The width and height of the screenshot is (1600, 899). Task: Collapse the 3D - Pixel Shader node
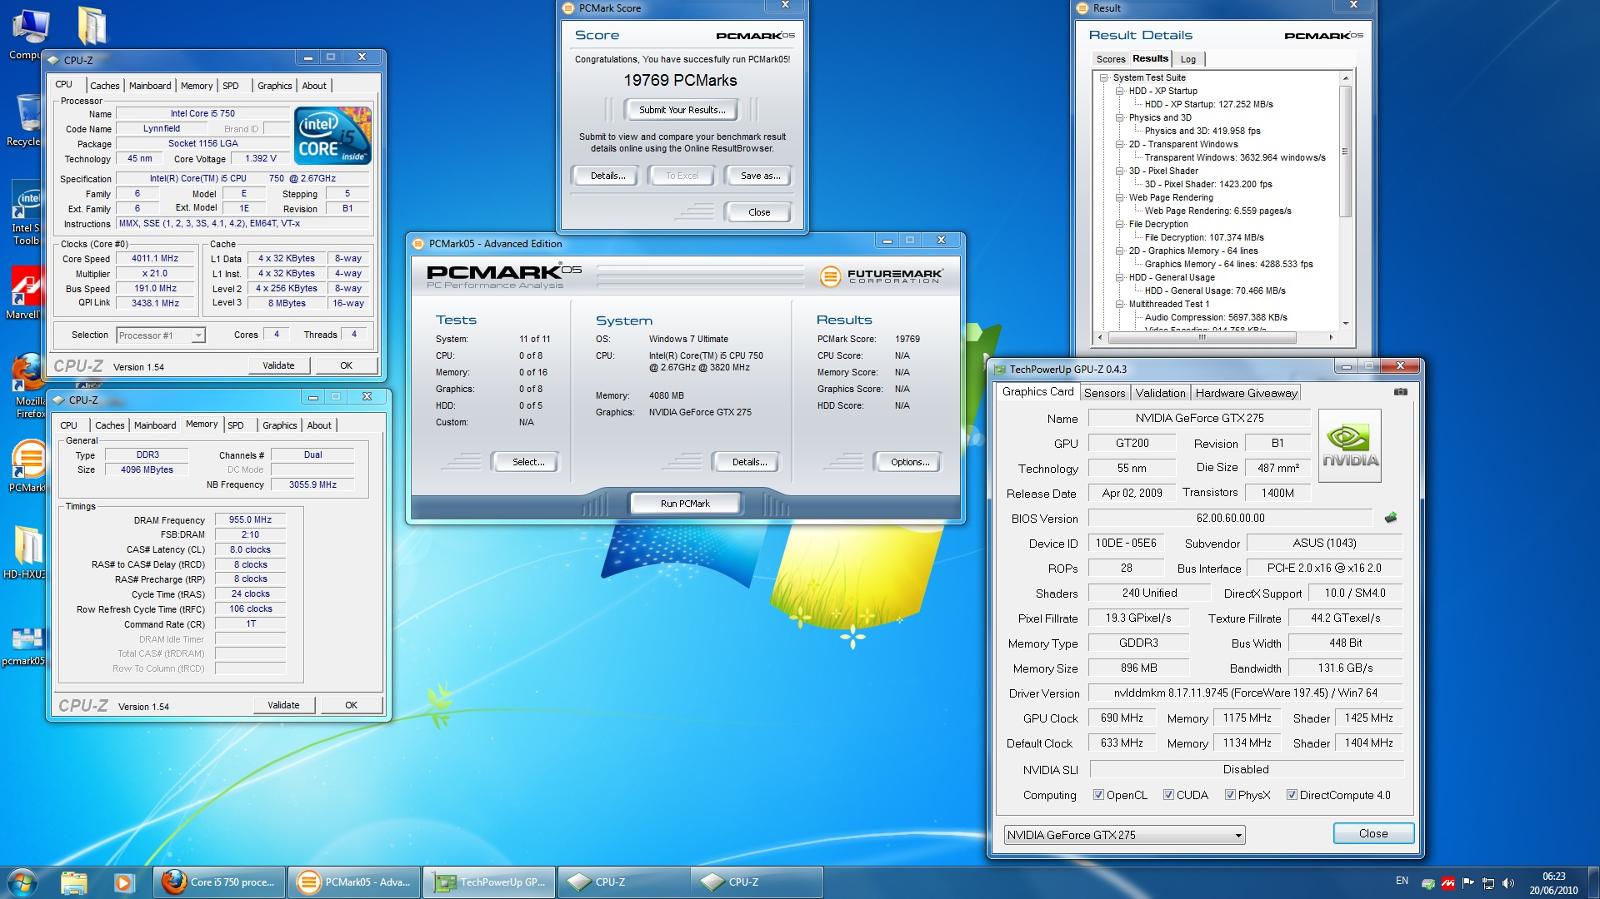click(1120, 171)
